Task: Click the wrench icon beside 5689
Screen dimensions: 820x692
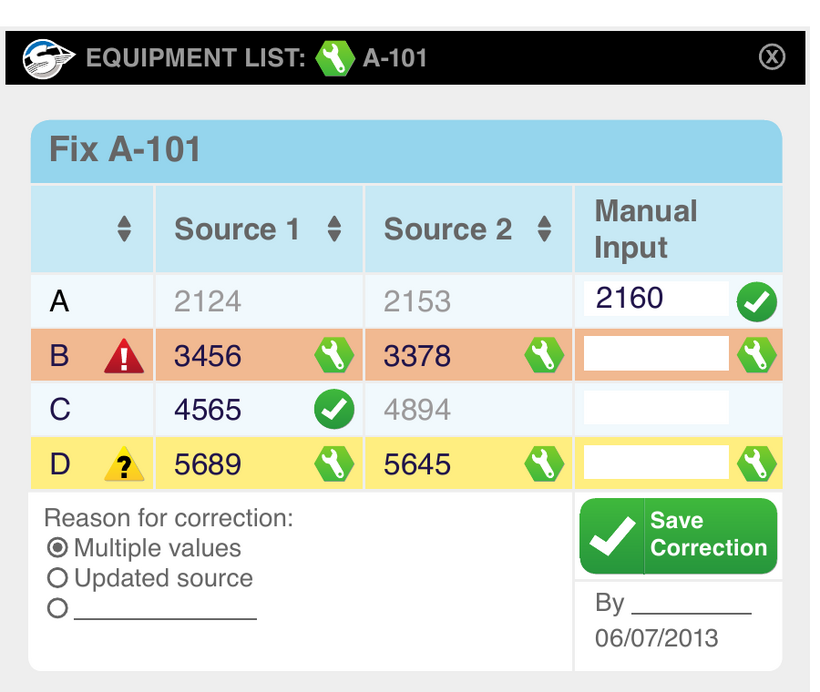Action: pyautogui.click(x=334, y=463)
